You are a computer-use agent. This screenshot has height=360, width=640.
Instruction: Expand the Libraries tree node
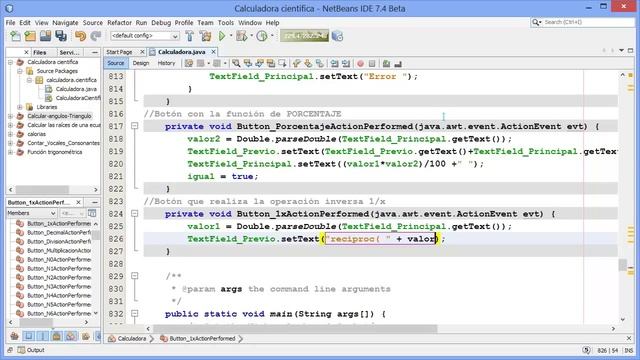tap(20, 107)
